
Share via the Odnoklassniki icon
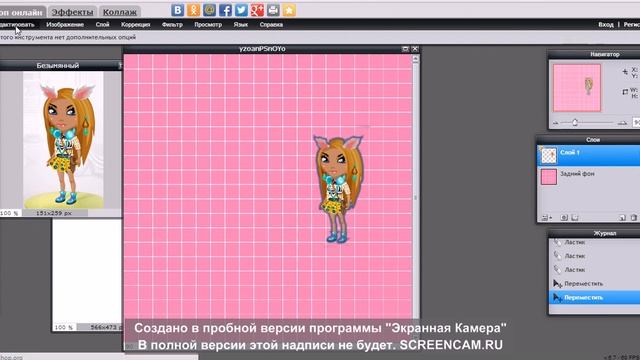[x=193, y=10]
